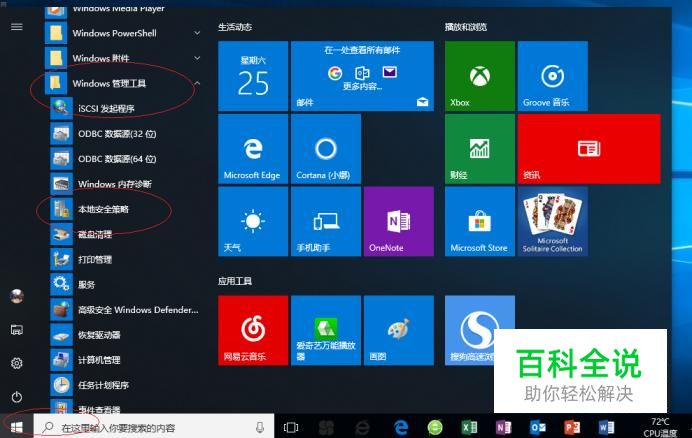Open ODBC 数据源(64 位)
Viewport: 692px width, 438px height.
click(125, 159)
